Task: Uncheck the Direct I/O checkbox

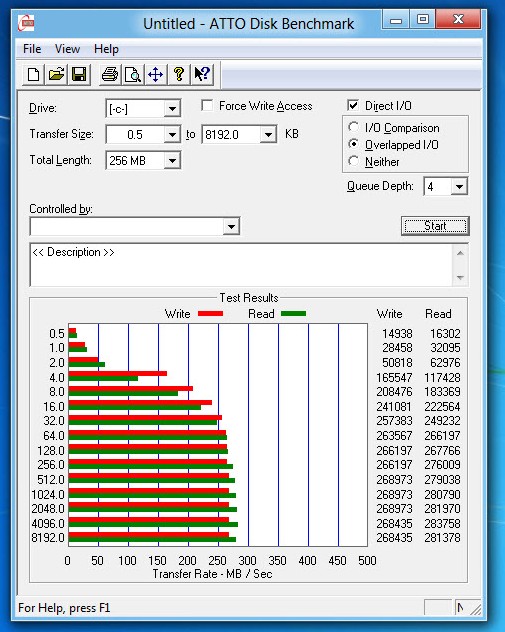Action: (353, 106)
